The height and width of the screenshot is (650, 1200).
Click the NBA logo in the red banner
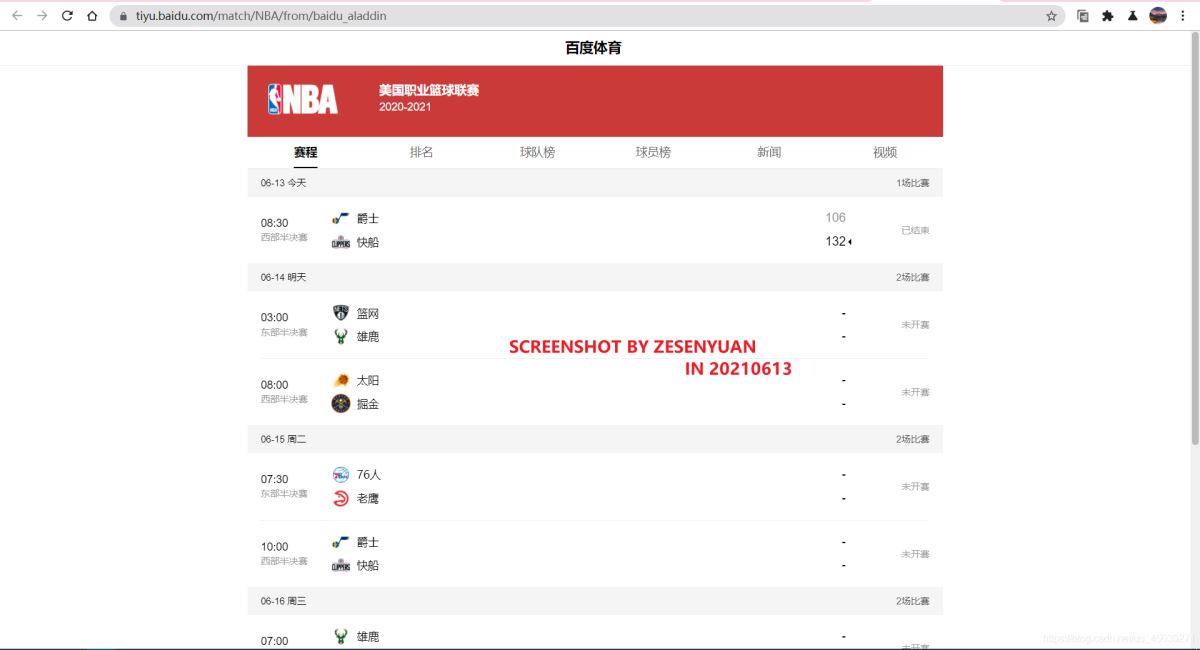click(303, 99)
